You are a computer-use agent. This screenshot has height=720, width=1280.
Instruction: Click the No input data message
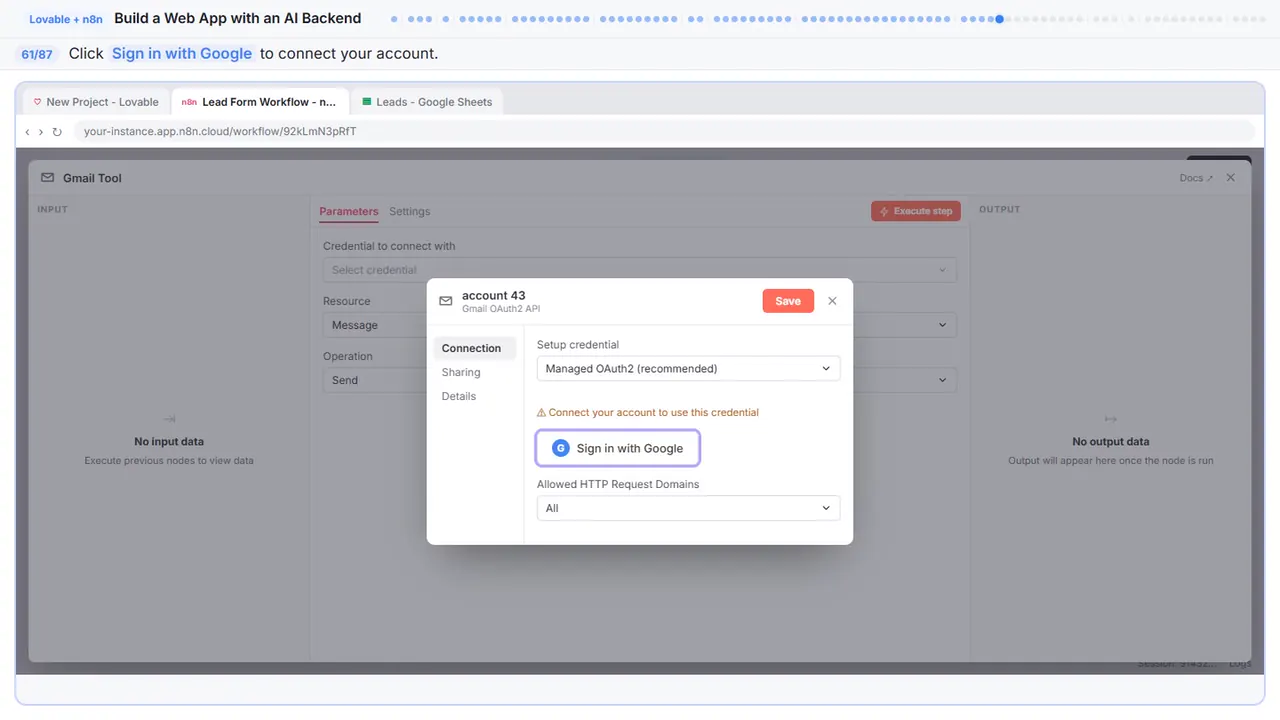(x=169, y=441)
